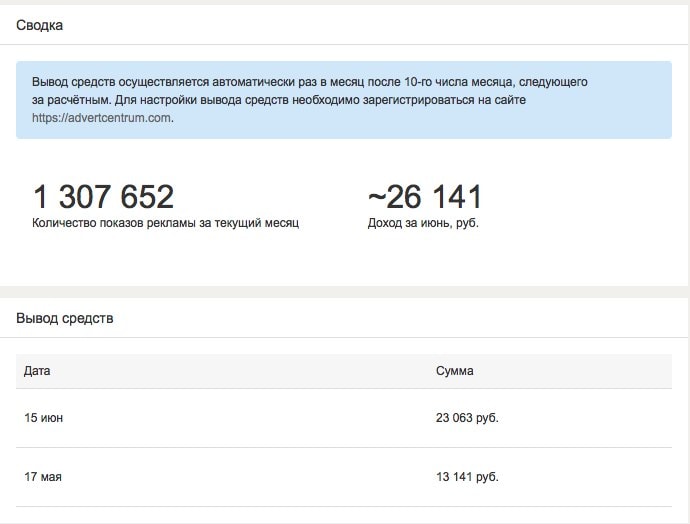
Task: Select the ~26 141 income figure
Action: pyautogui.click(x=425, y=196)
